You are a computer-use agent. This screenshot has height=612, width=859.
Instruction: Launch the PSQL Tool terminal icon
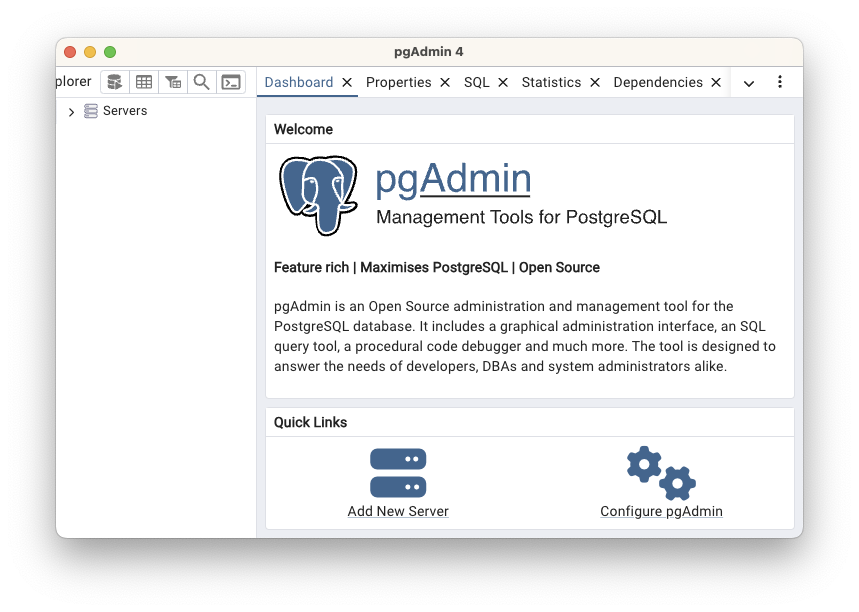(231, 81)
